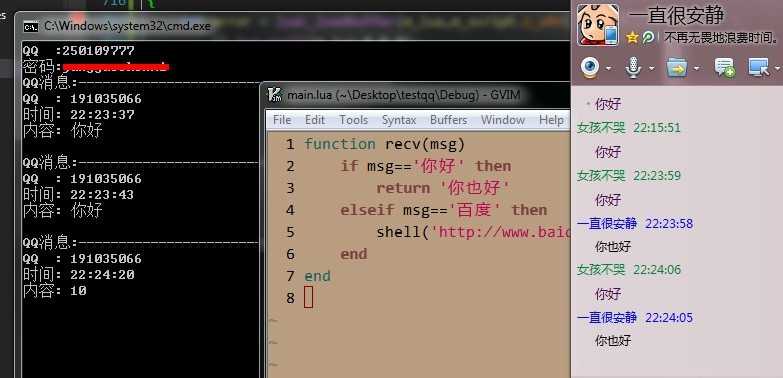This screenshot has height=378, width=783.
Task: Click the chat header '一直很安静 22:24:05'
Action: click(635, 318)
